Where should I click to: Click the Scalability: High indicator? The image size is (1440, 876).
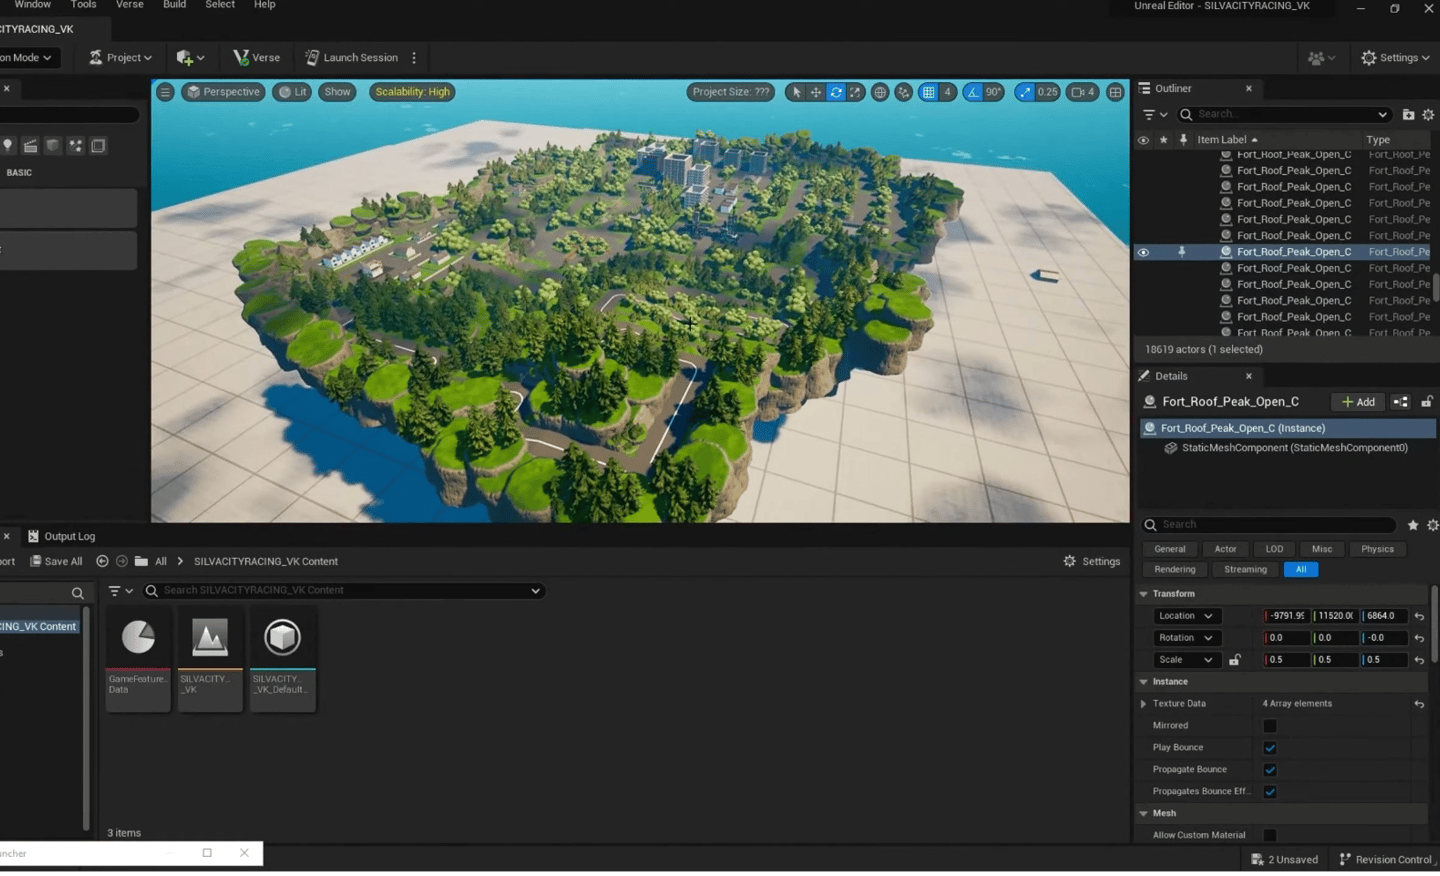coord(412,92)
